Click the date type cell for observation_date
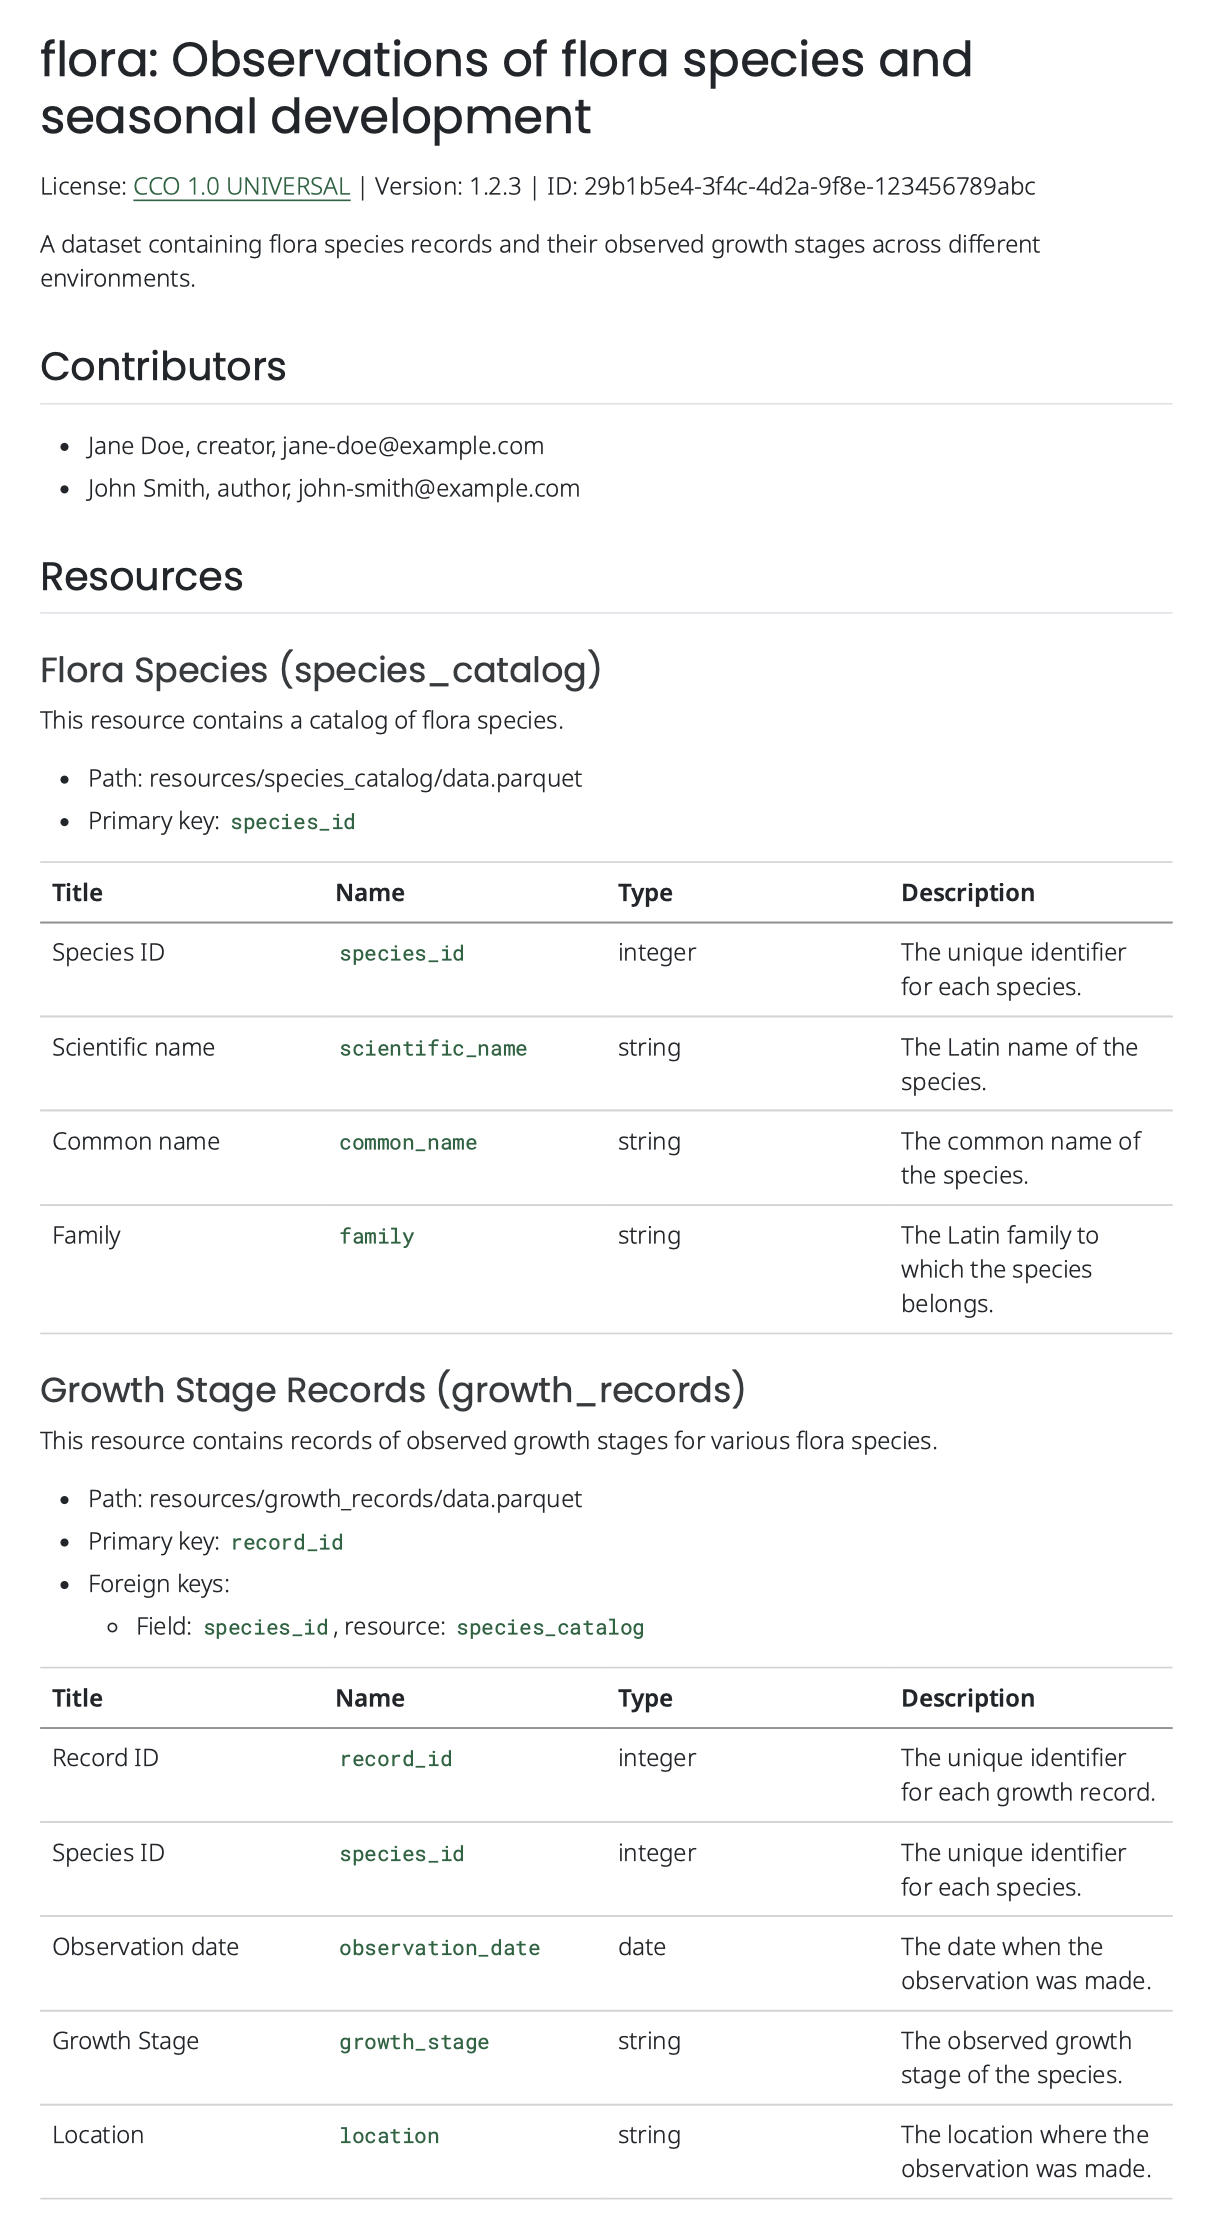Image resolution: width=1218 pixels, height=2224 pixels. [x=641, y=1947]
